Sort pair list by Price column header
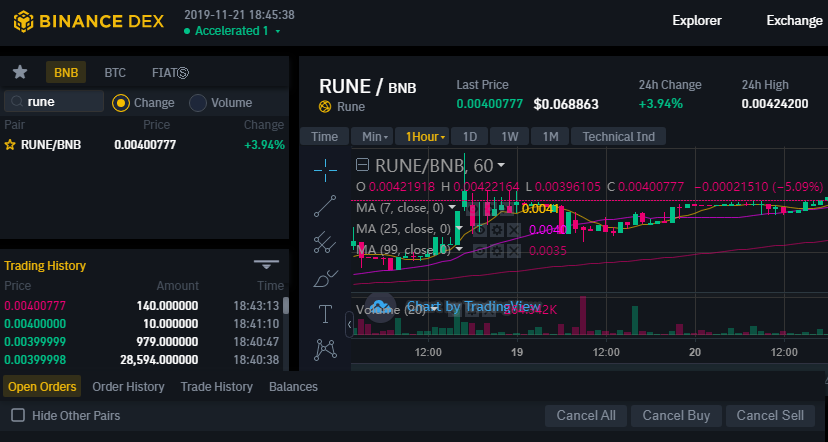The height and width of the screenshot is (442, 828). pyautogui.click(x=156, y=125)
